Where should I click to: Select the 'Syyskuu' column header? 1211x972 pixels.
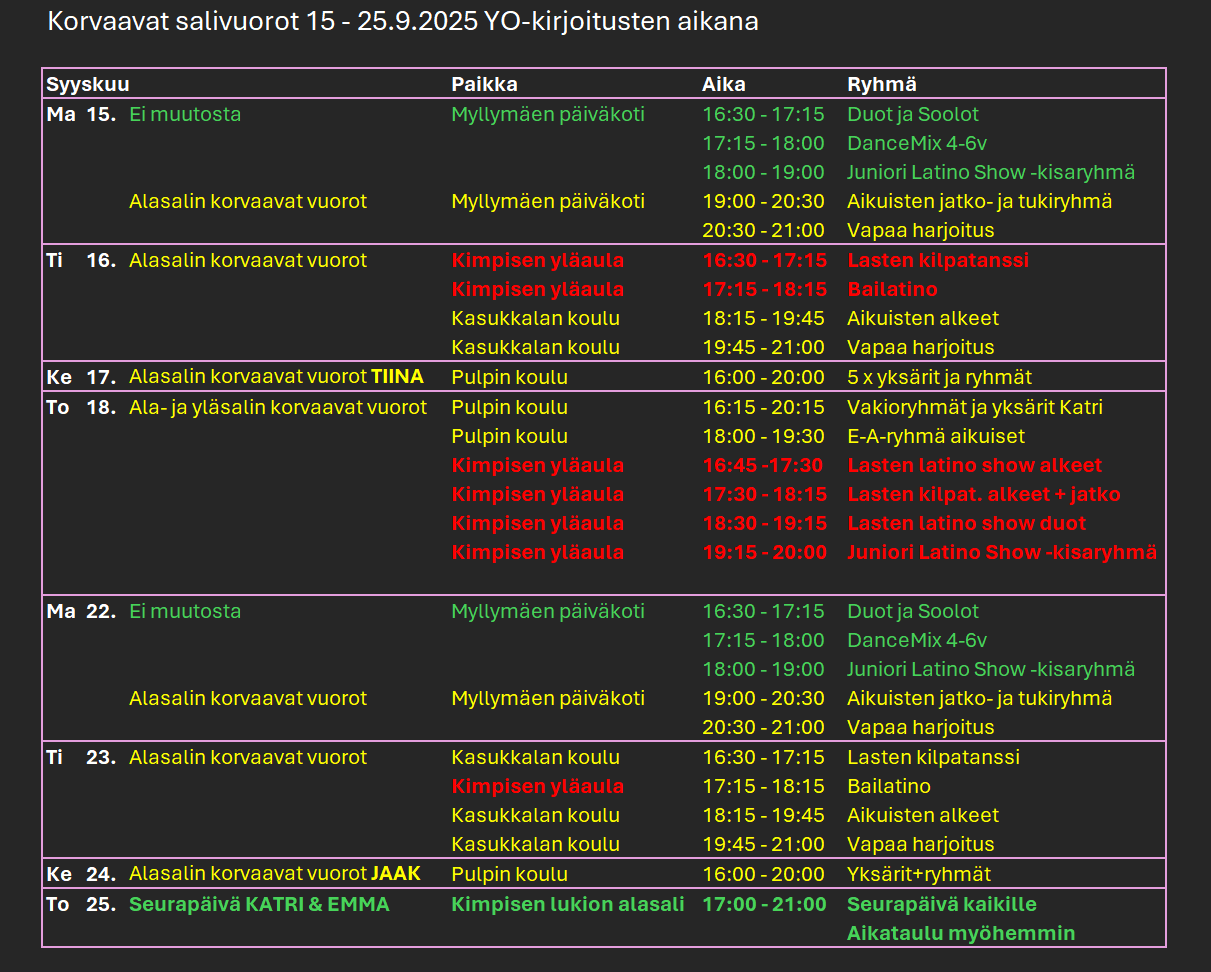tap(88, 85)
